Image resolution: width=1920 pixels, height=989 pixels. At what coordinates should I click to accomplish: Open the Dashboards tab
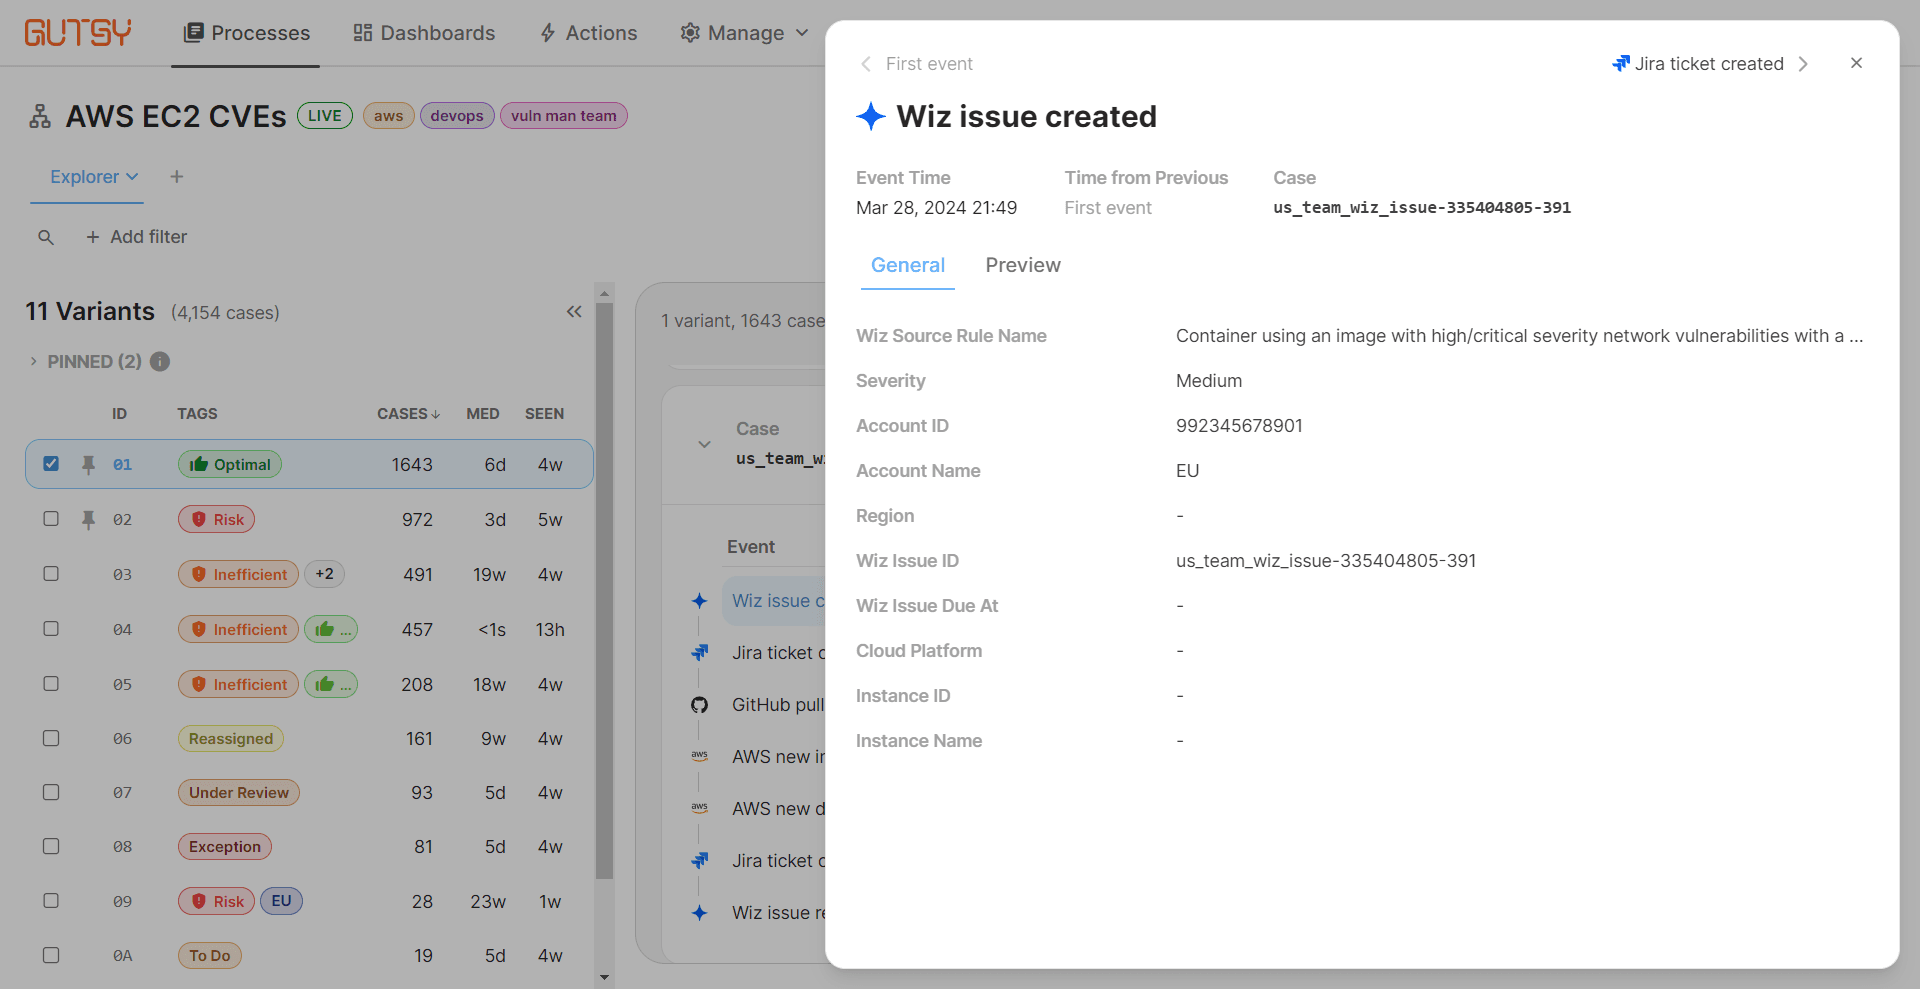click(424, 33)
